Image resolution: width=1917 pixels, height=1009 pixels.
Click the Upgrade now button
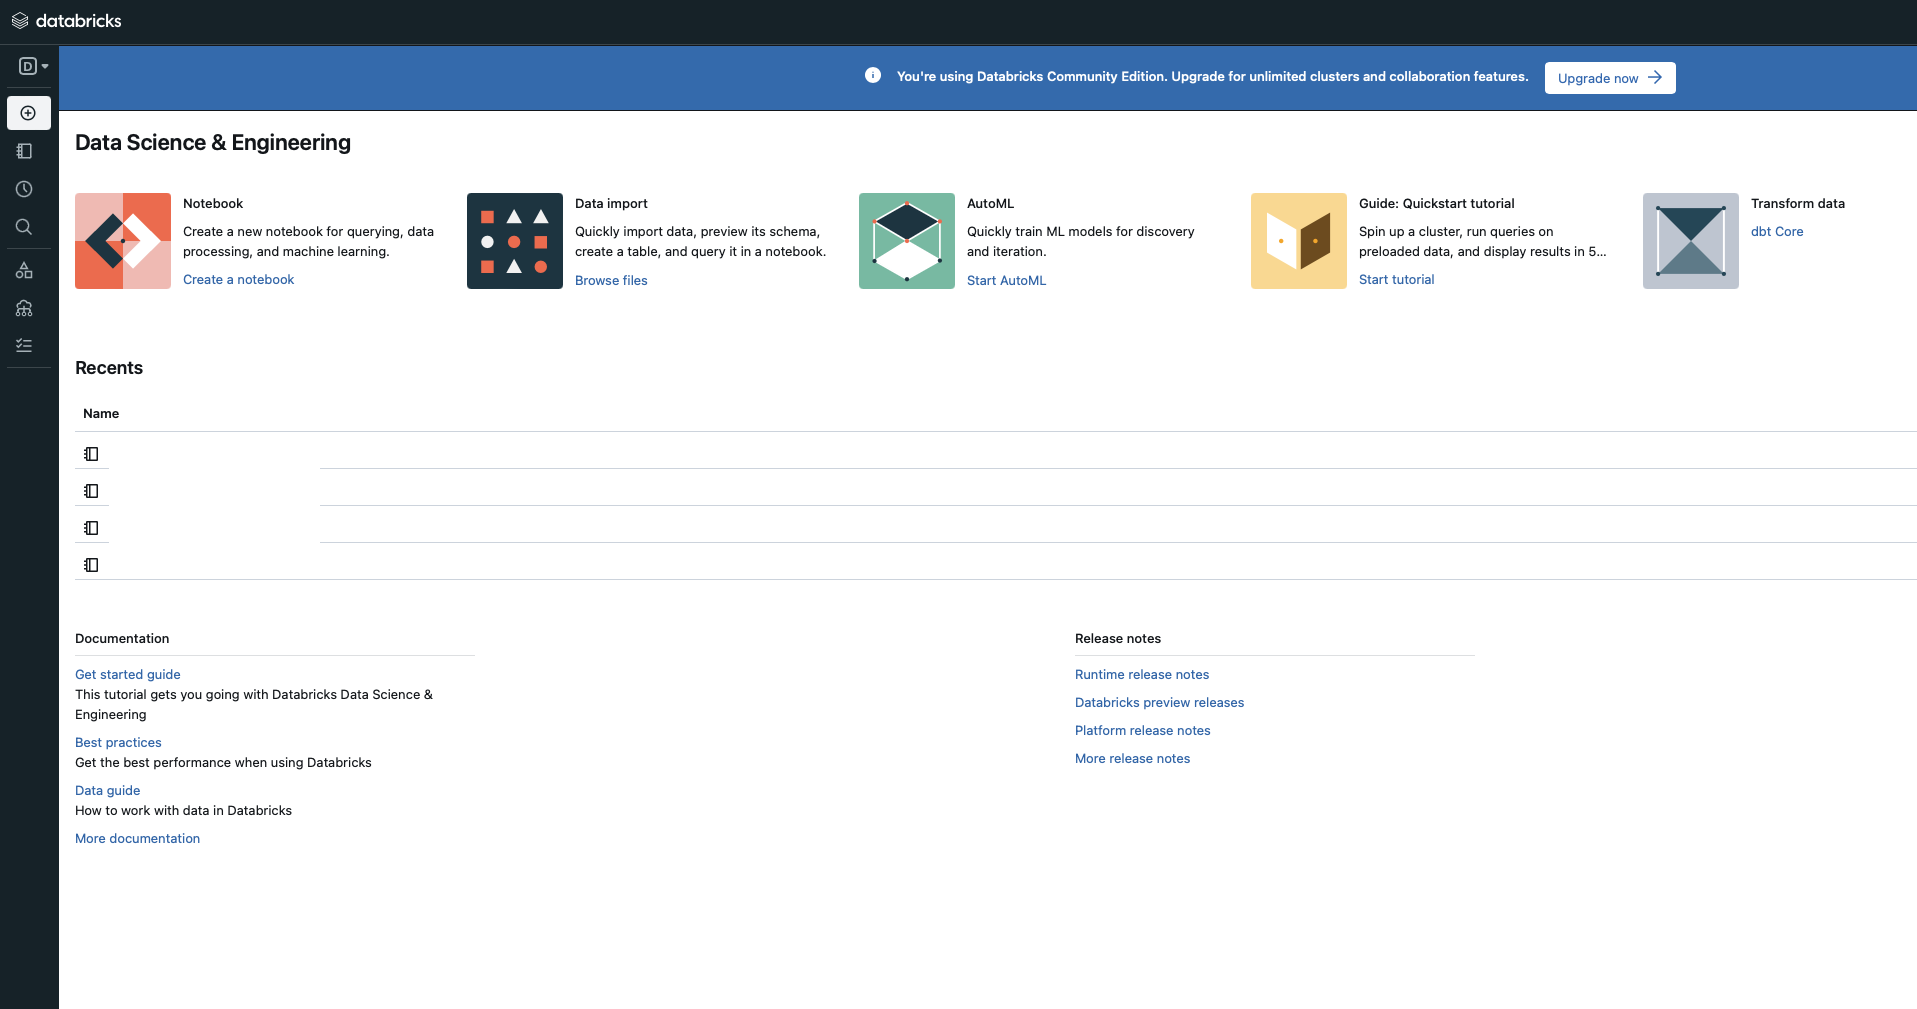pyautogui.click(x=1609, y=78)
